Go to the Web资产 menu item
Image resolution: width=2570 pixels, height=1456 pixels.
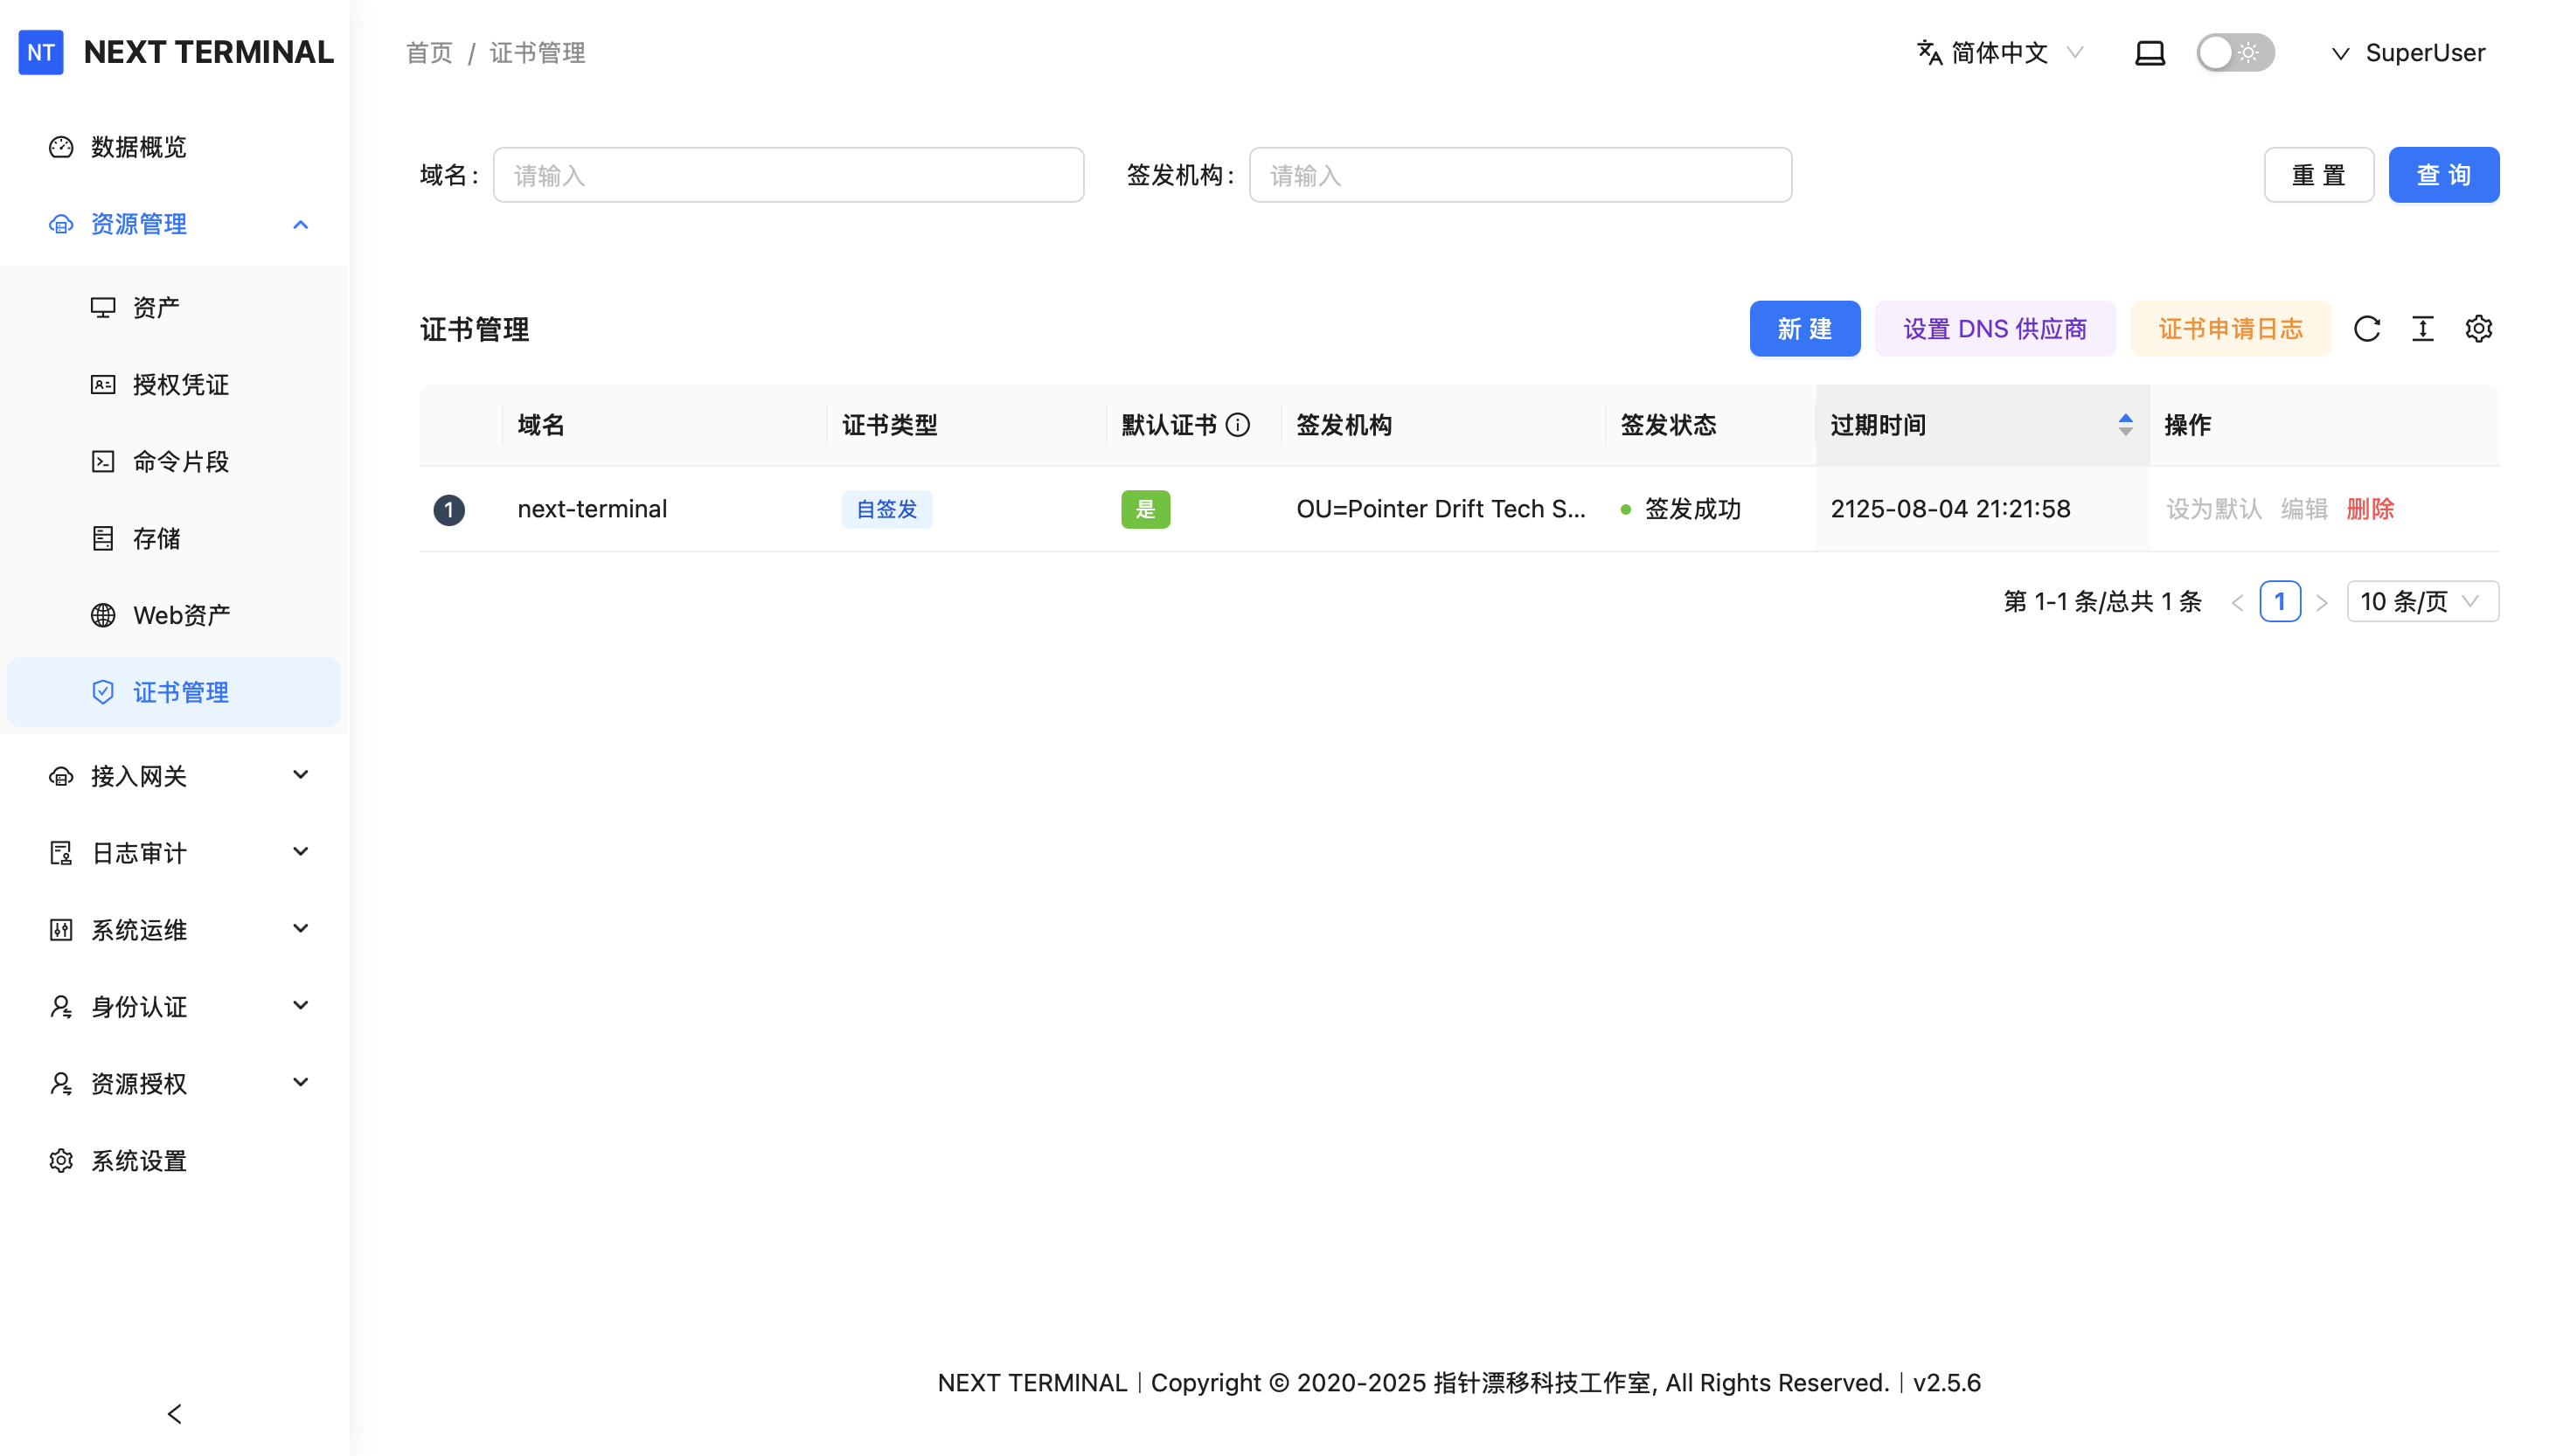[181, 615]
